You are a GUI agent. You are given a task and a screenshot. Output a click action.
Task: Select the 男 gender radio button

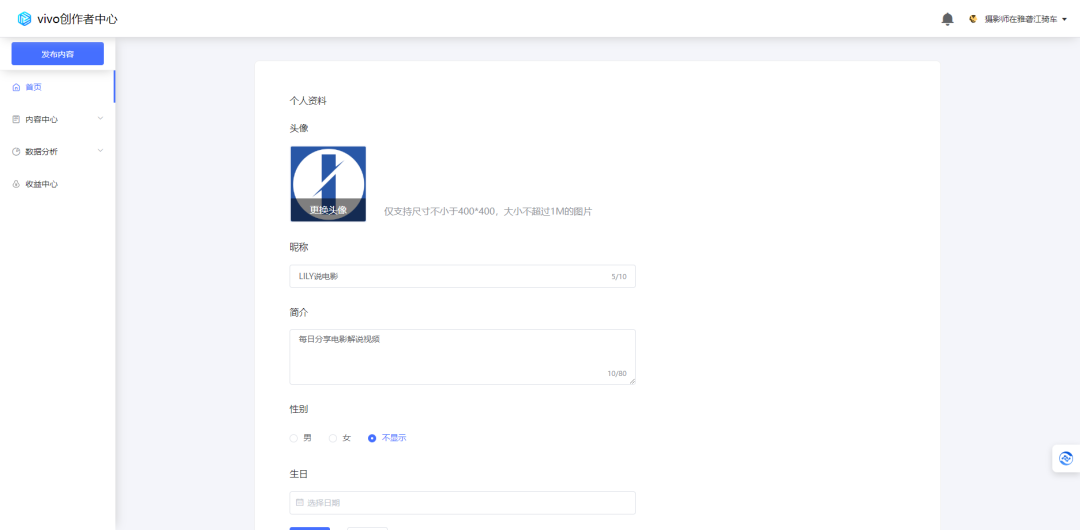(x=294, y=438)
